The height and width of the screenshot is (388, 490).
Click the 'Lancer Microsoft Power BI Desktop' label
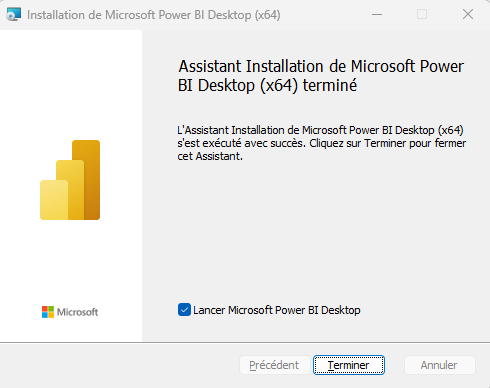point(277,310)
